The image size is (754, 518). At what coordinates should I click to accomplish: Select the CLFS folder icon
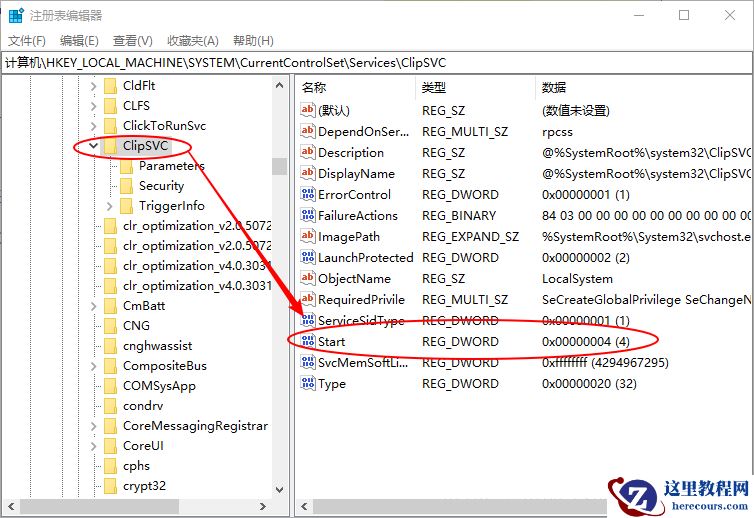pos(111,106)
